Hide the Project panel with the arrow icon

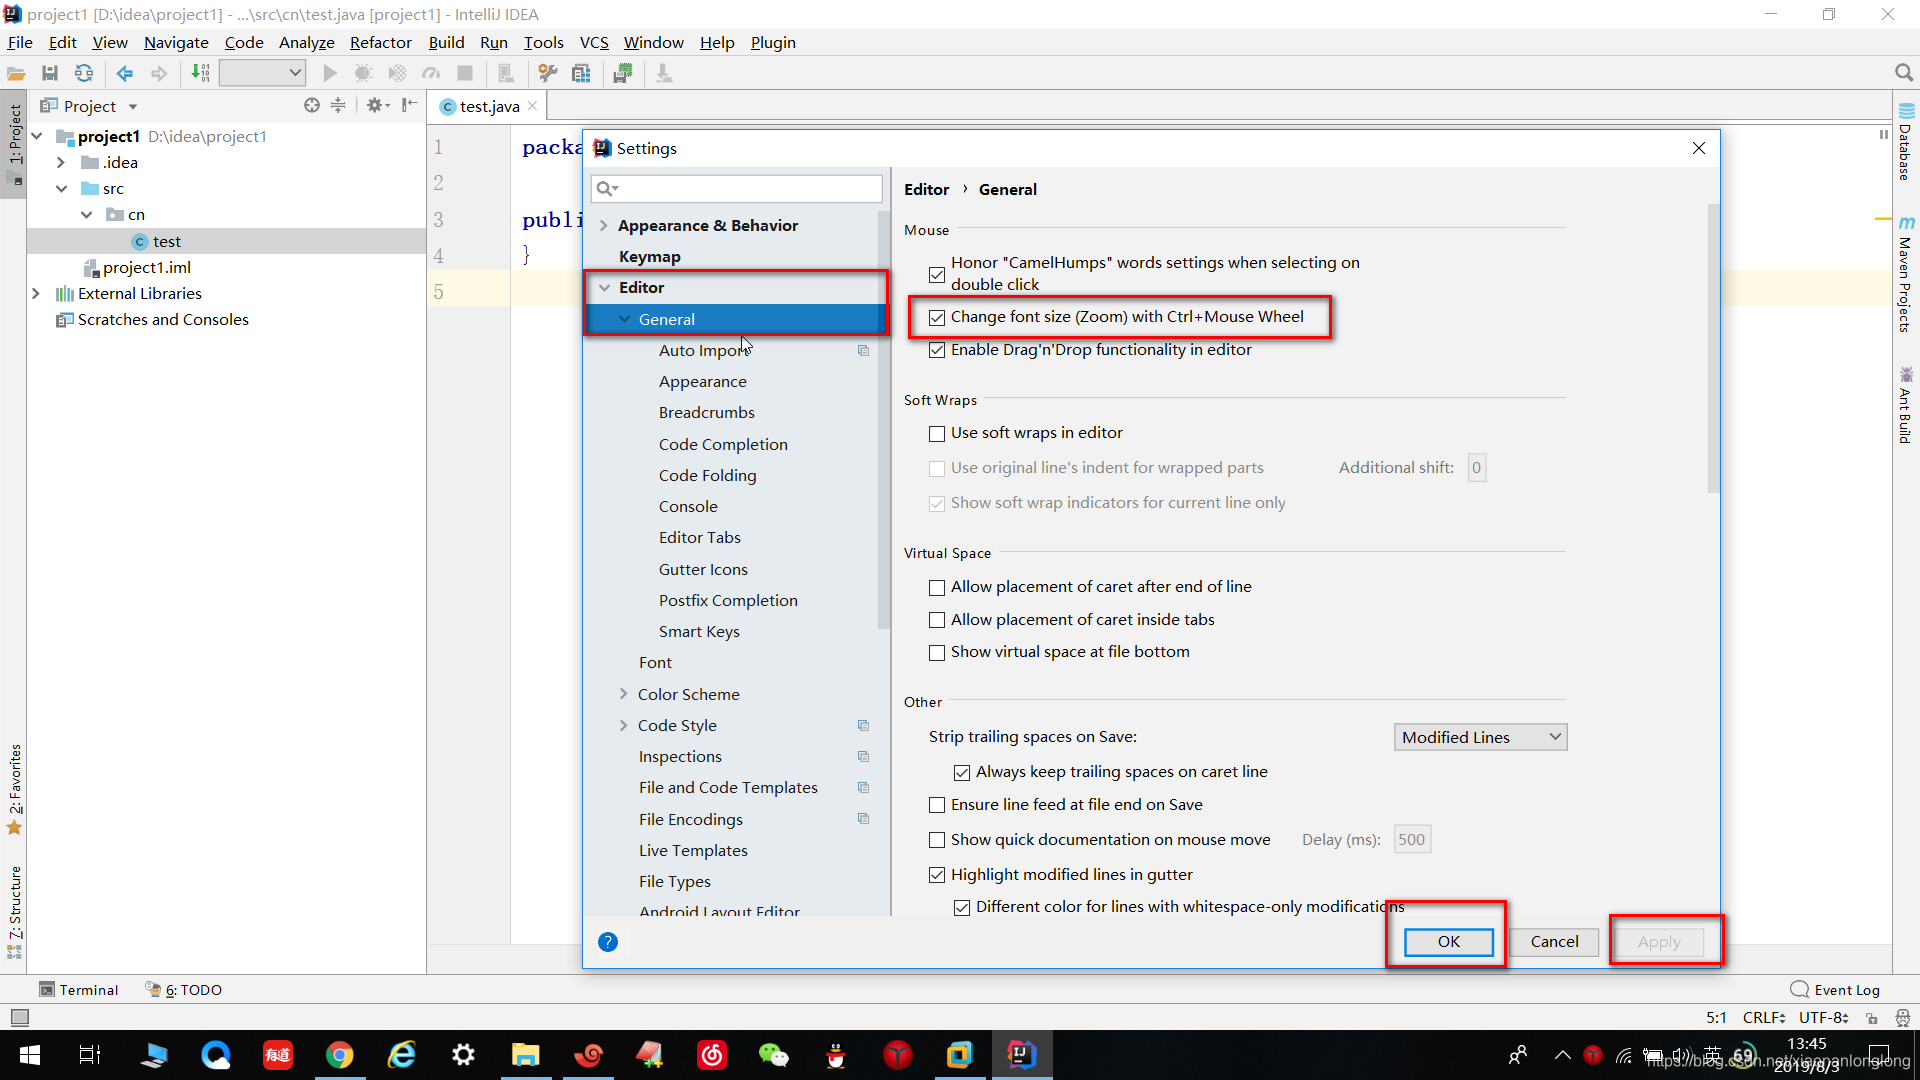pos(409,105)
